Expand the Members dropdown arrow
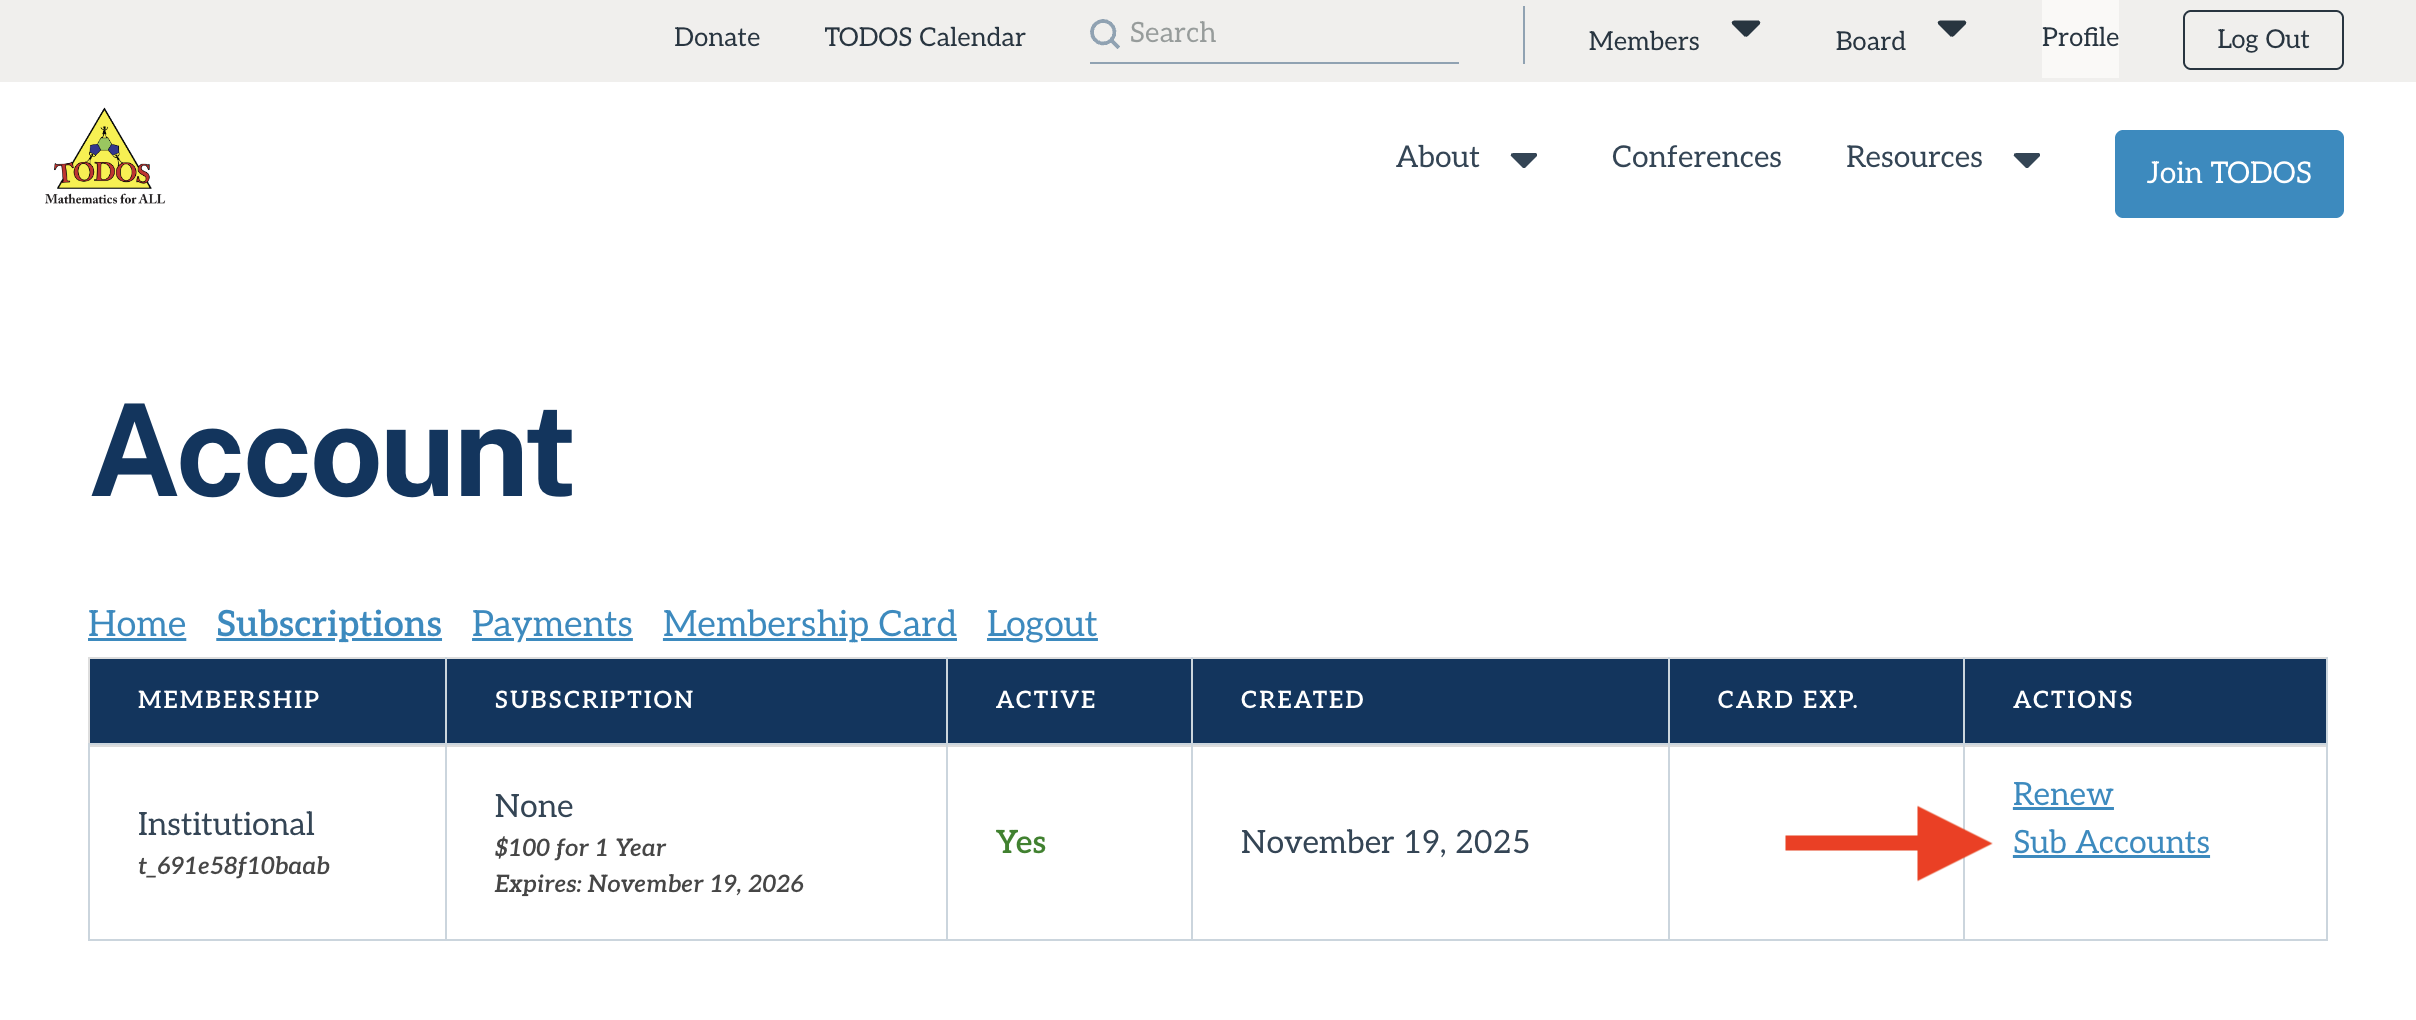 click(x=1746, y=30)
